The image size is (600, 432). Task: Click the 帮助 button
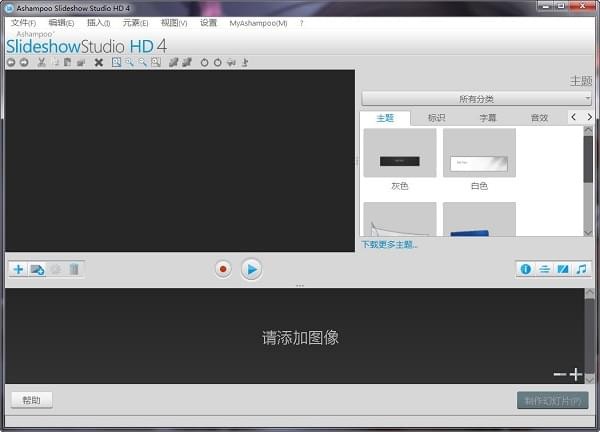[x=31, y=400]
